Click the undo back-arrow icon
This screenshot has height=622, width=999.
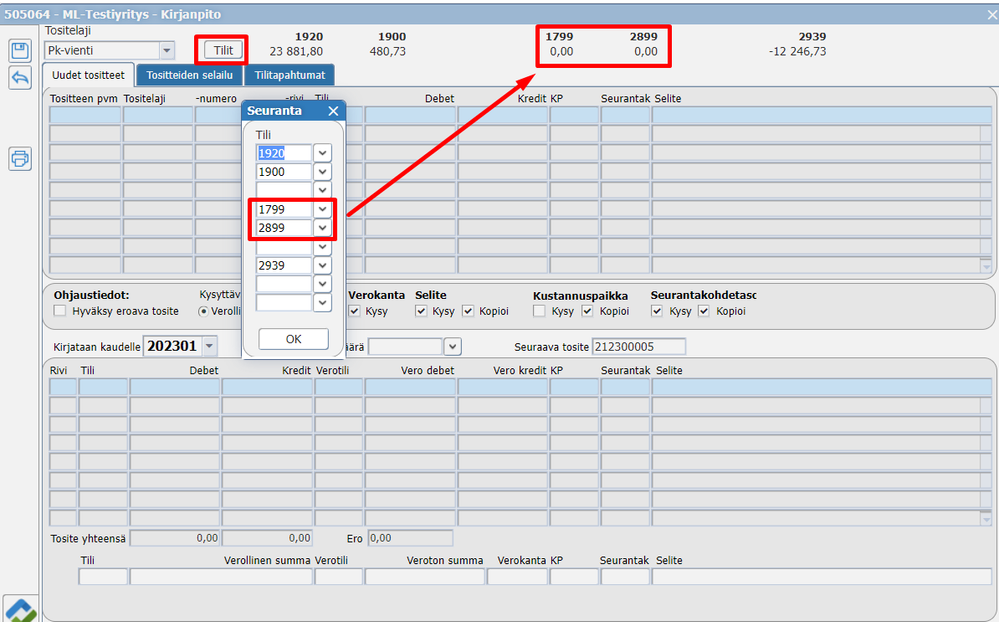pyautogui.click(x=20, y=78)
